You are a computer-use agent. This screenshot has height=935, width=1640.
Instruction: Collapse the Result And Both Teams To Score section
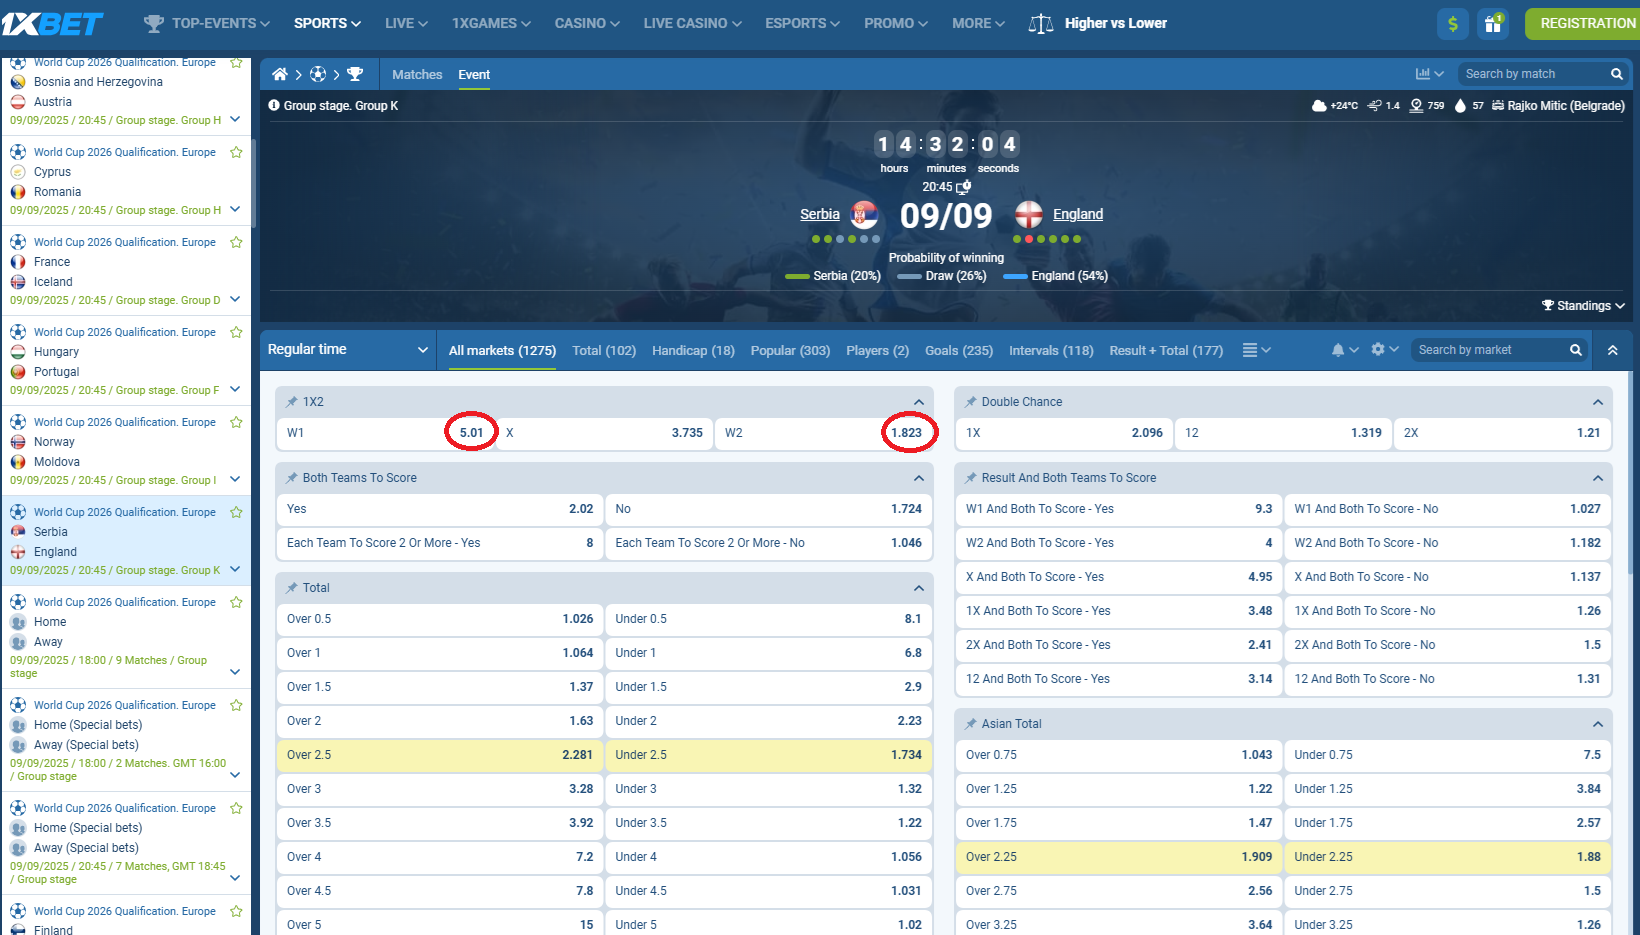1598,478
